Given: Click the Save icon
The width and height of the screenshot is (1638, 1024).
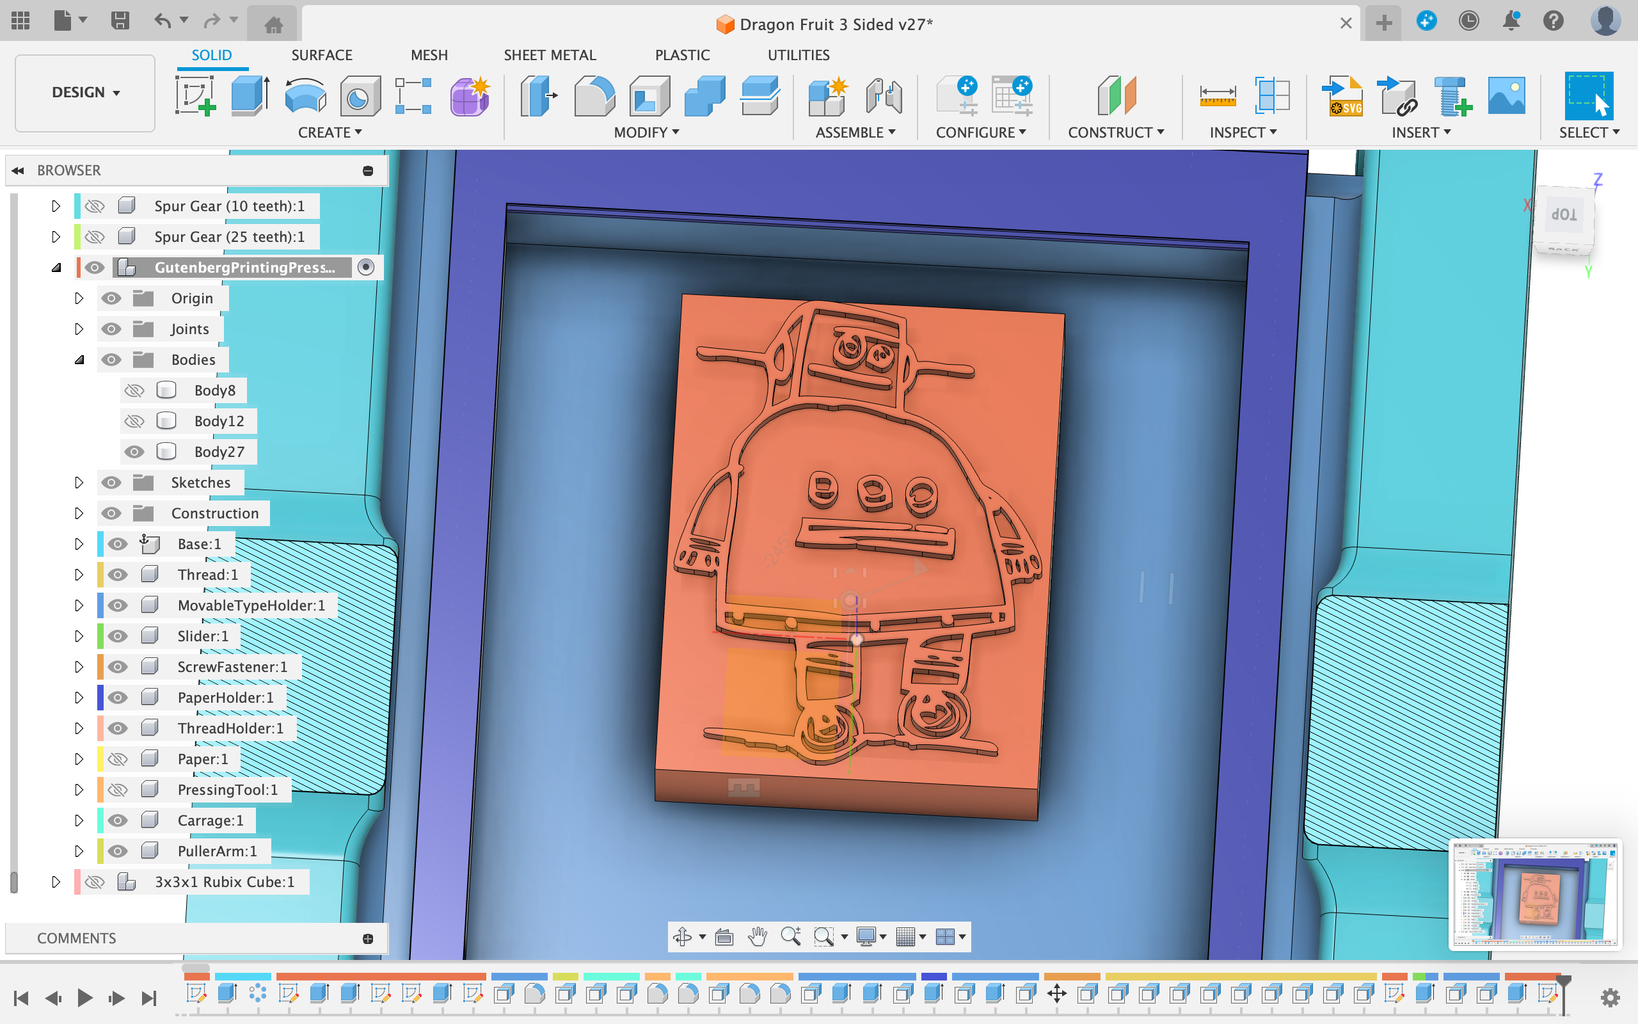Looking at the screenshot, I should point(120,20).
